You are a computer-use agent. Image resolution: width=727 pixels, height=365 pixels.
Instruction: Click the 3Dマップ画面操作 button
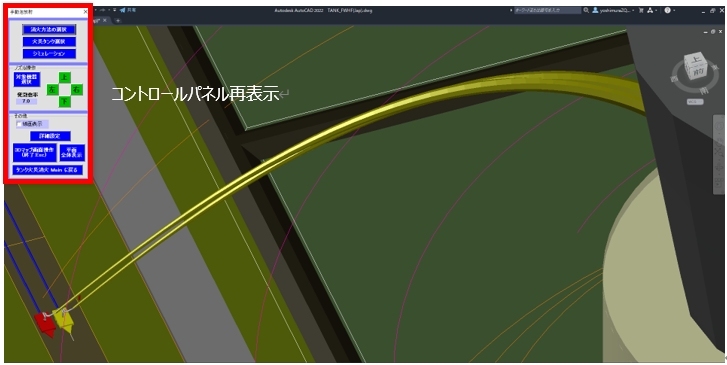[35, 153]
